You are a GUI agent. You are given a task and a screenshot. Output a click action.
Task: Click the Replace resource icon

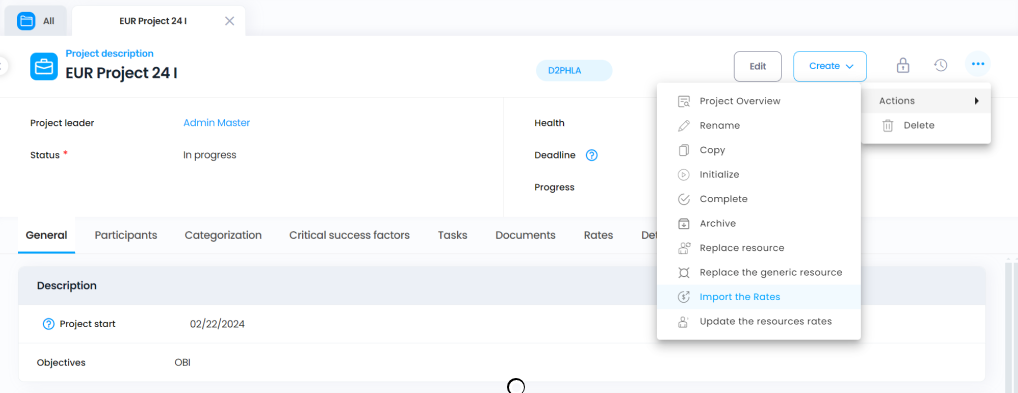click(x=683, y=248)
